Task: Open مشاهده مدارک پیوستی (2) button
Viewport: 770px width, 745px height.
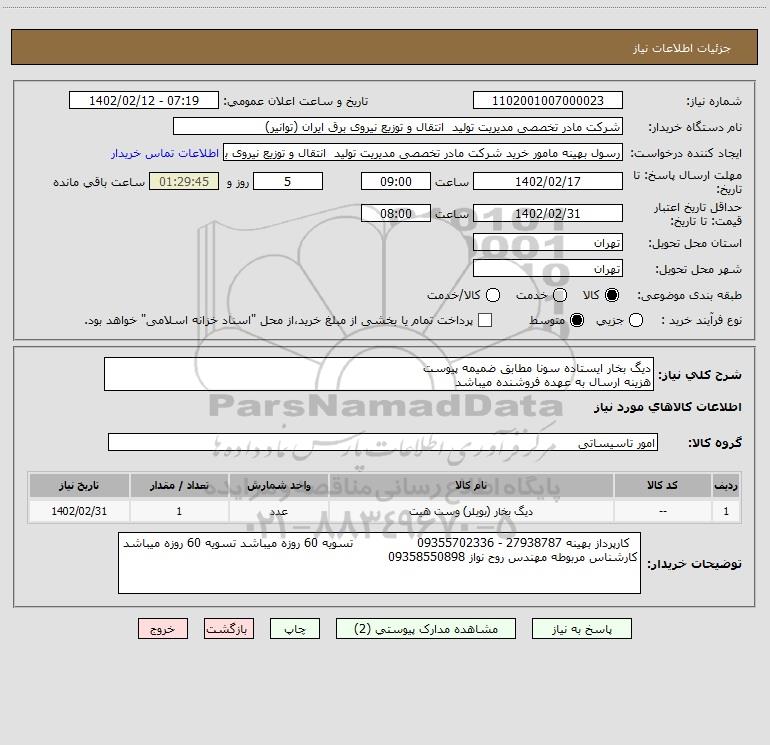Action: (x=426, y=629)
